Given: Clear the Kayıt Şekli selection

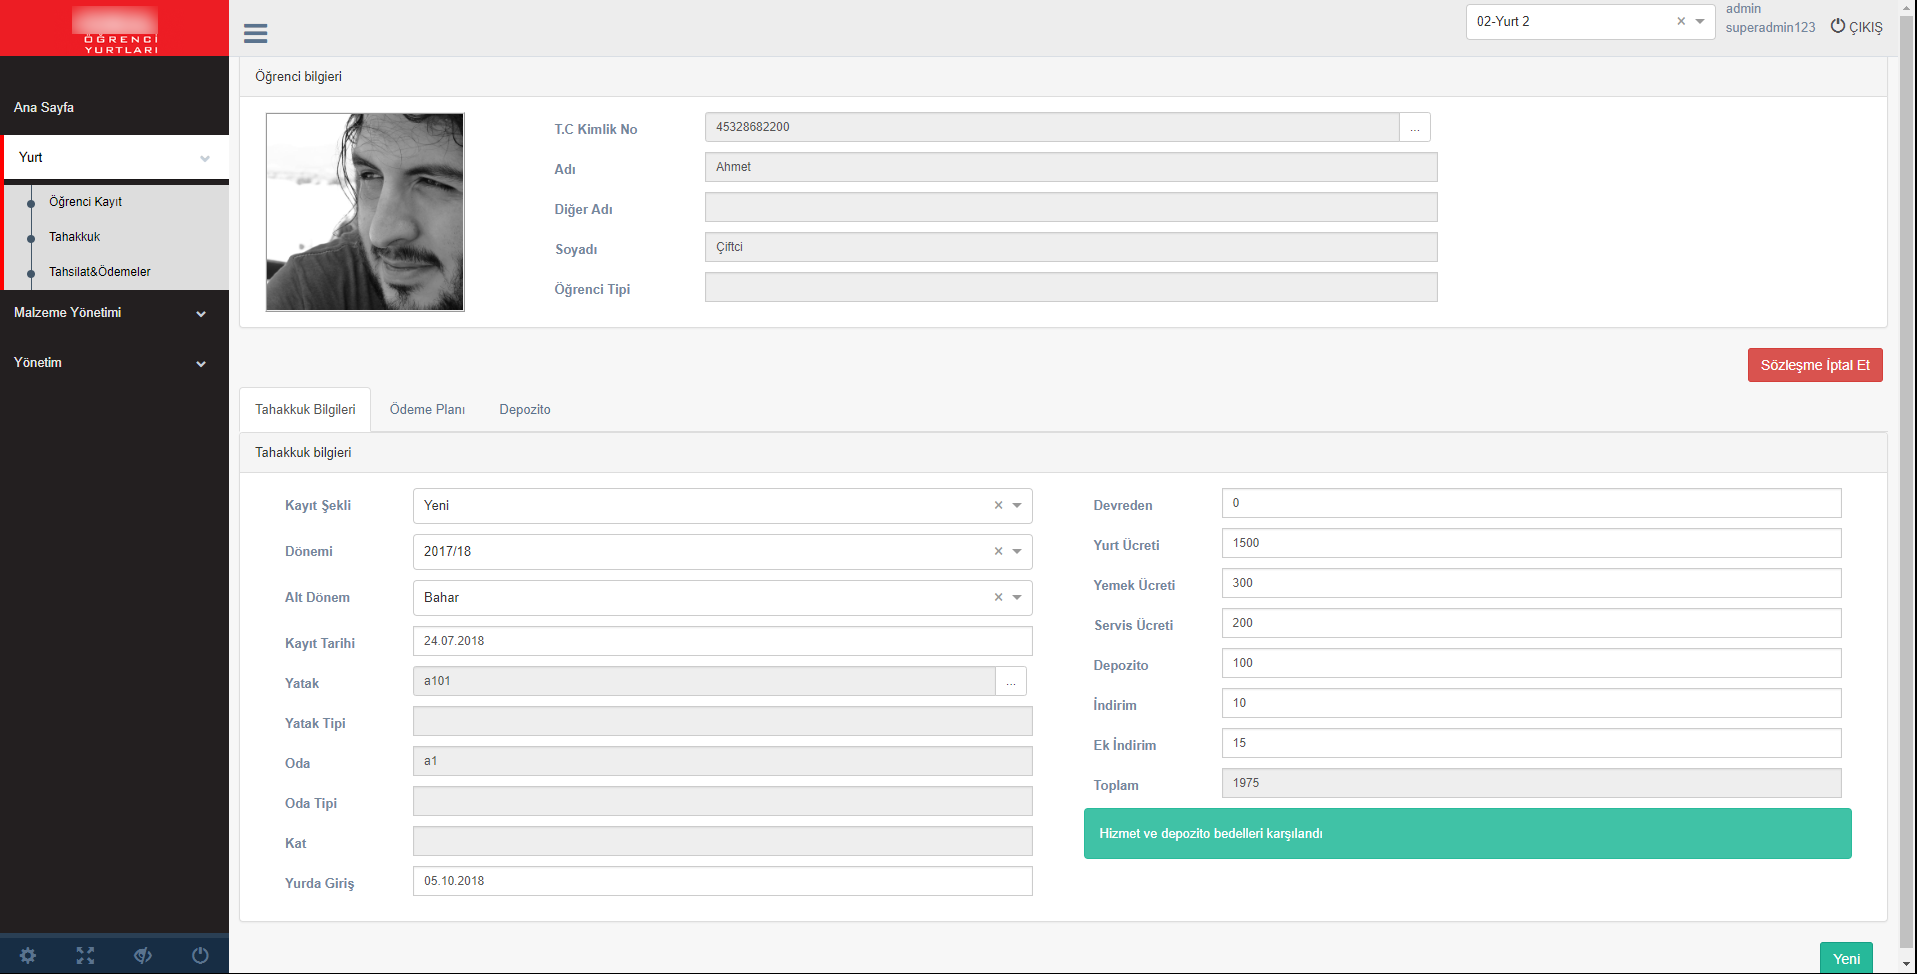Looking at the screenshot, I should point(998,505).
